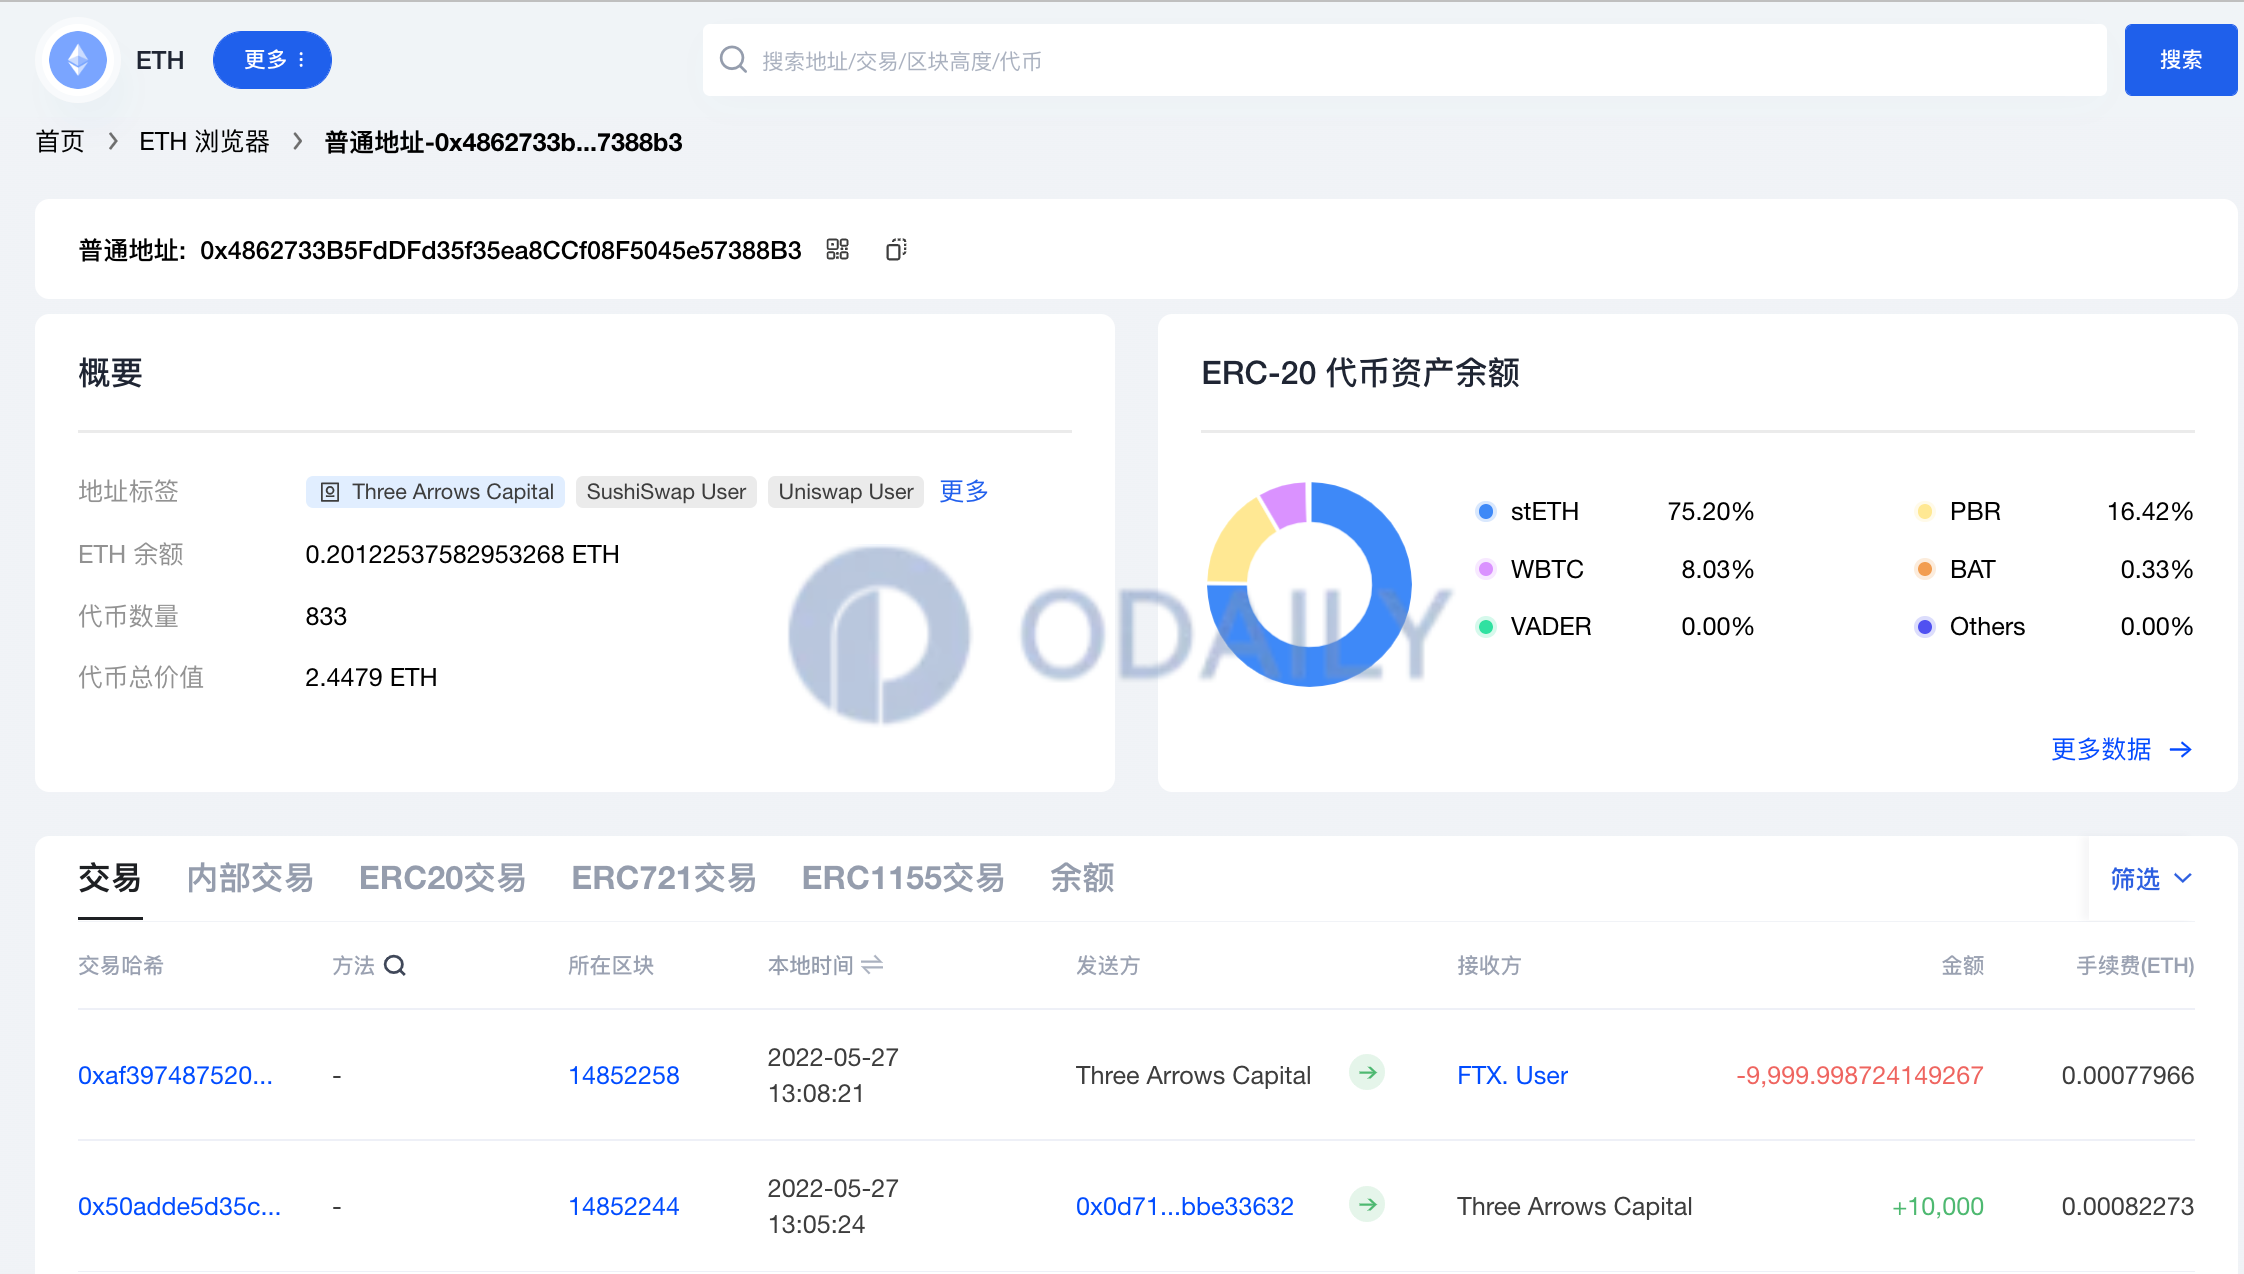
Task: Click amount -9,999.998724149267
Action: point(1860,1075)
